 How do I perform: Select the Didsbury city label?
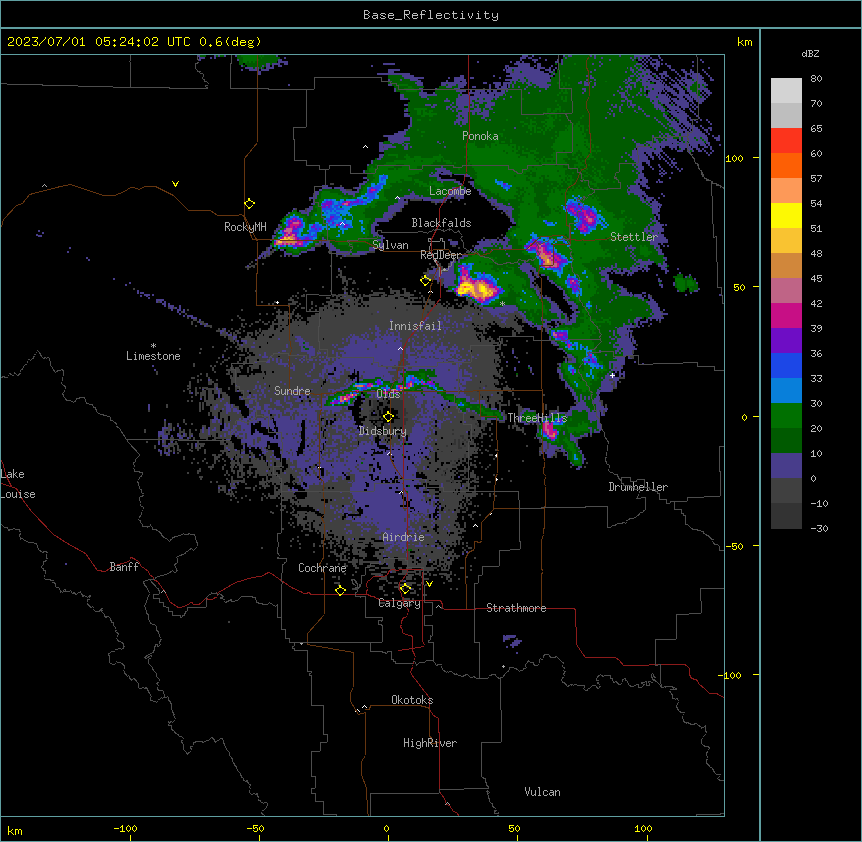(x=383, y=431)
